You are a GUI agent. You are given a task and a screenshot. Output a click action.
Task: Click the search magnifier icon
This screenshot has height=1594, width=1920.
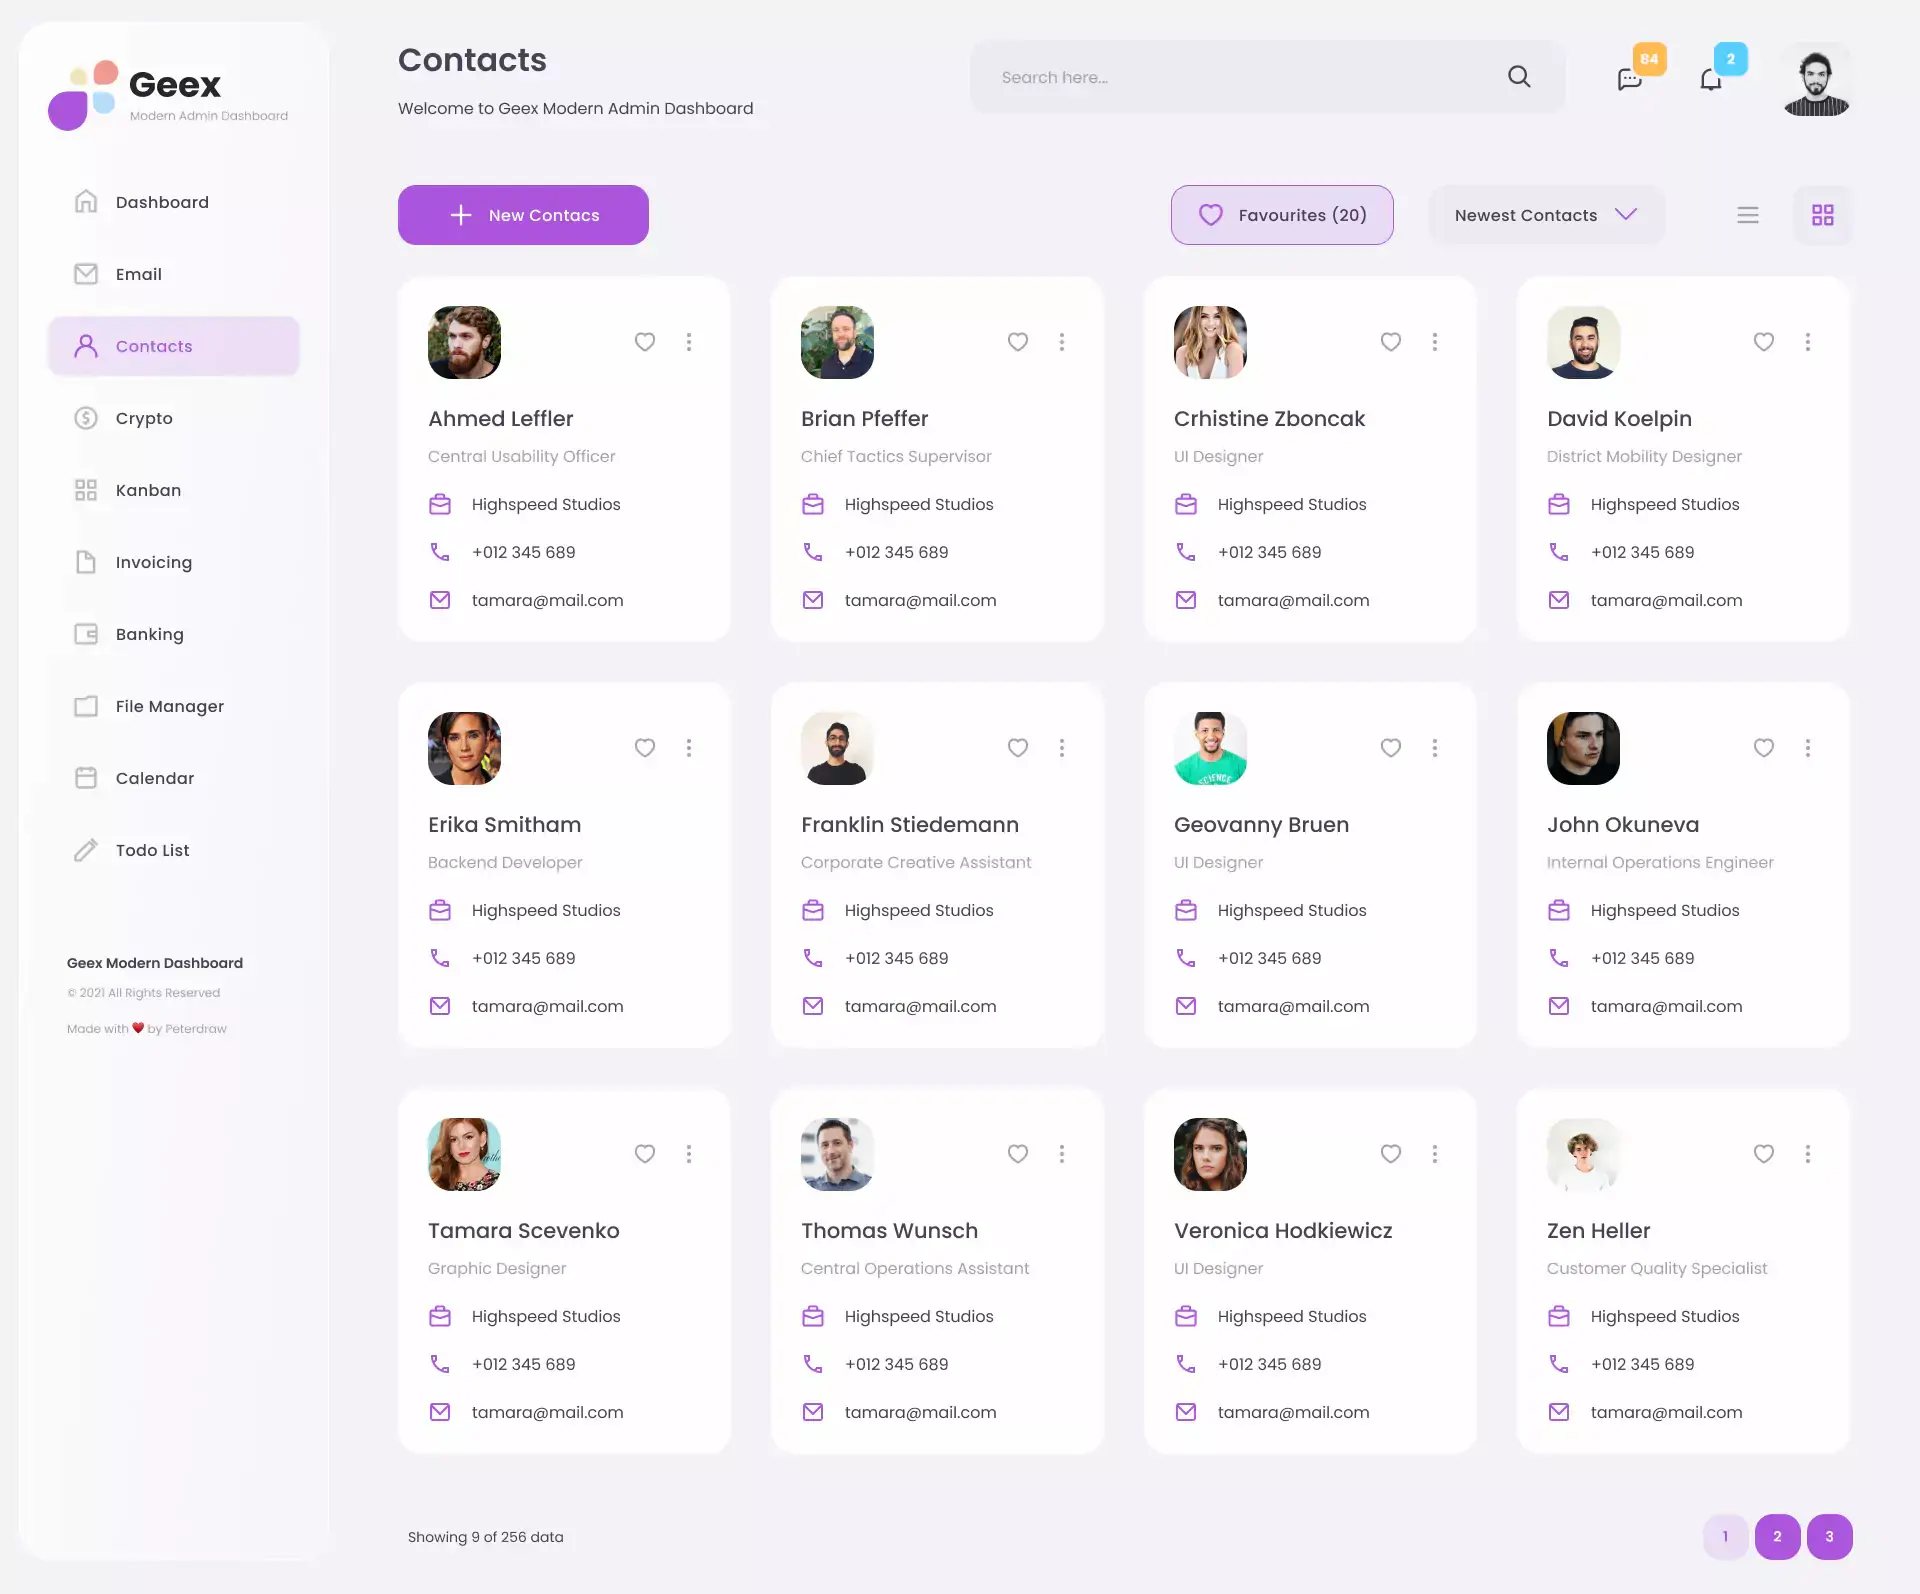coord(1519,77)
